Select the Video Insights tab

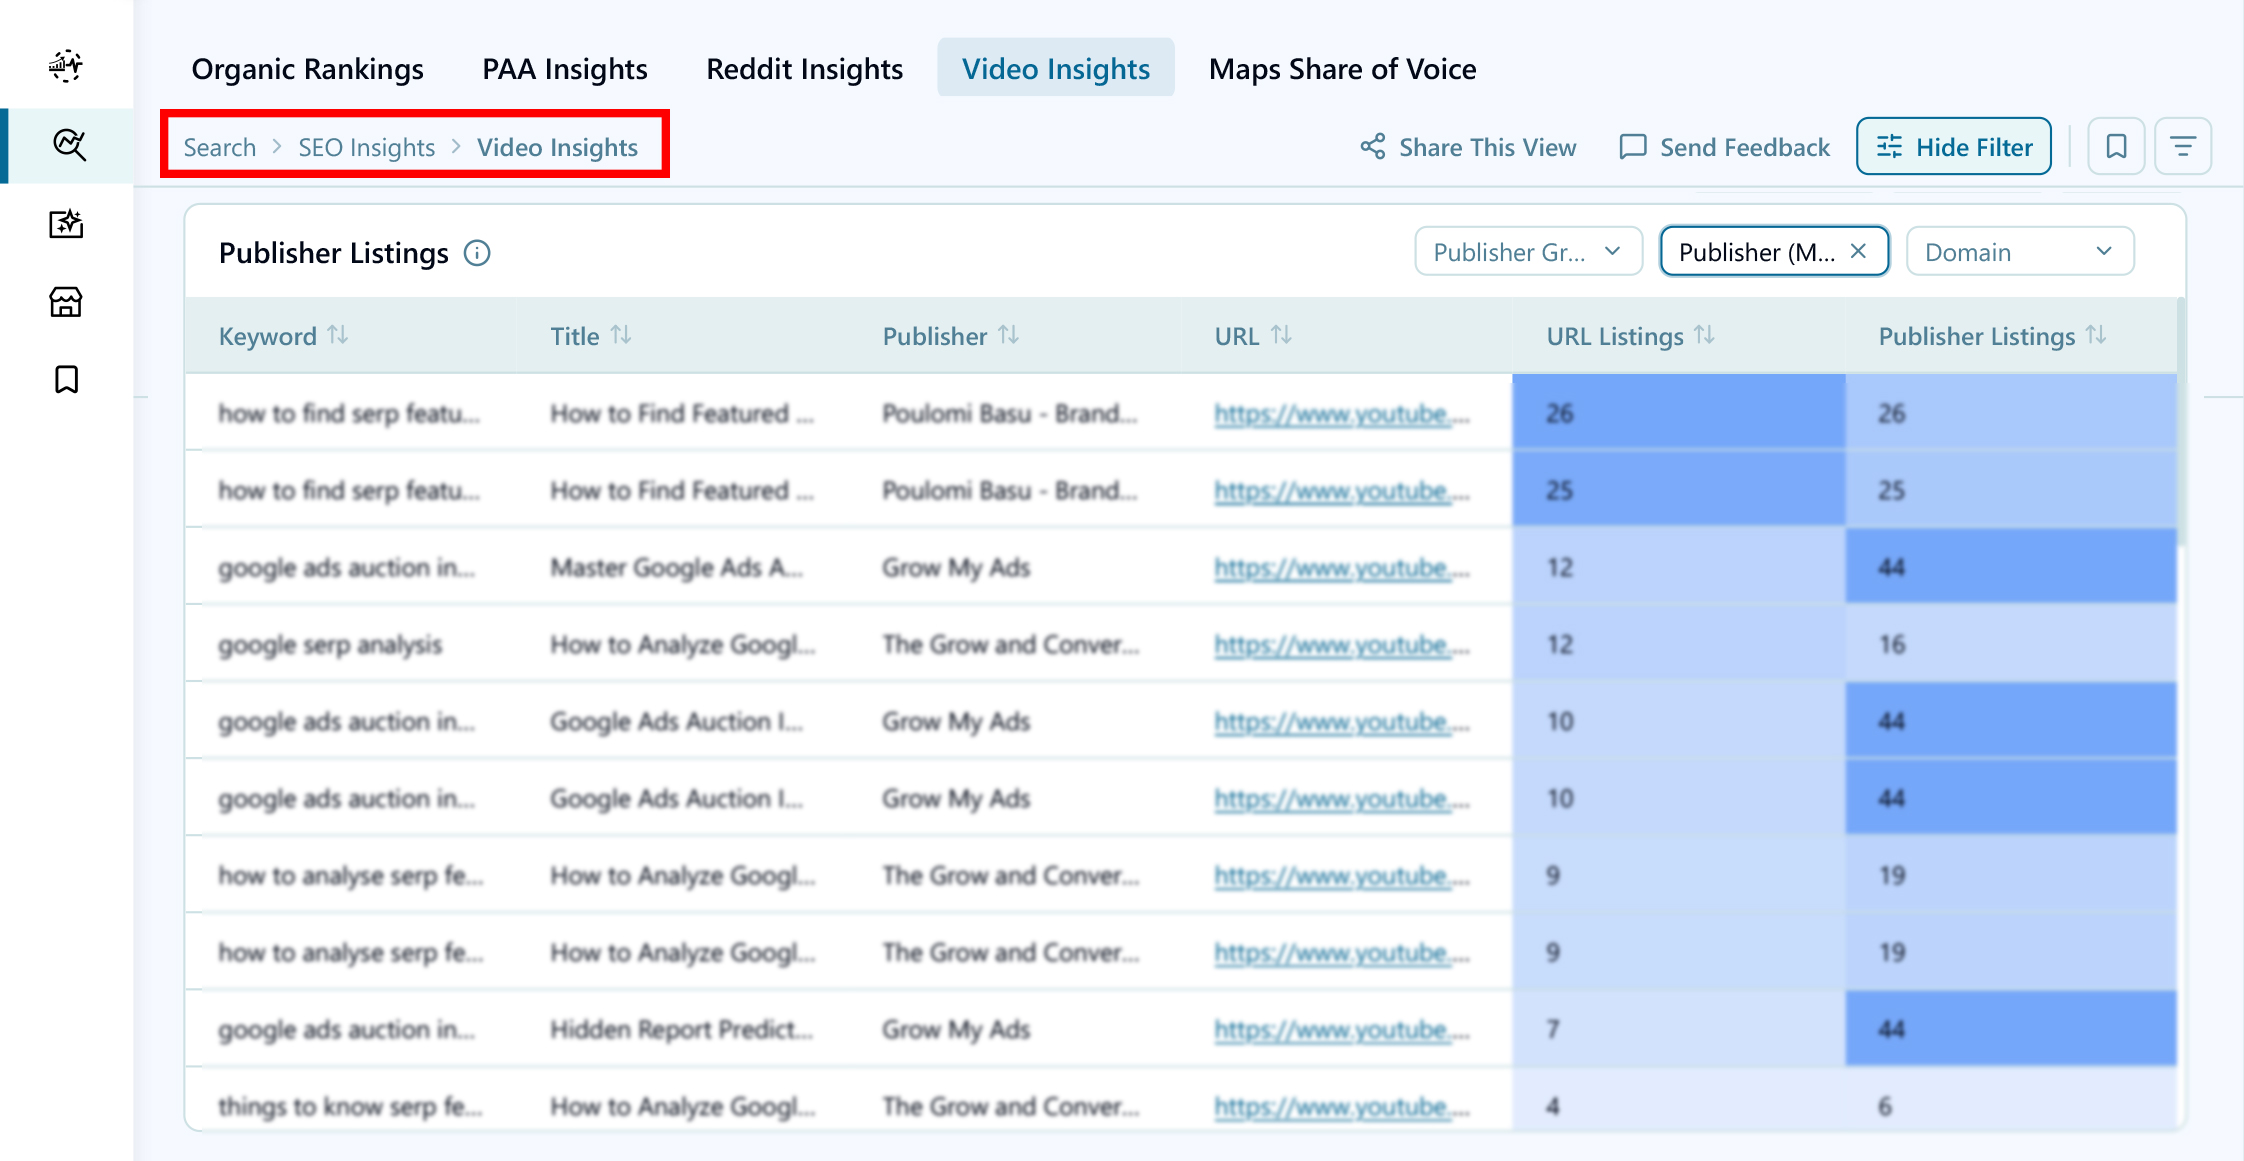1056,68
